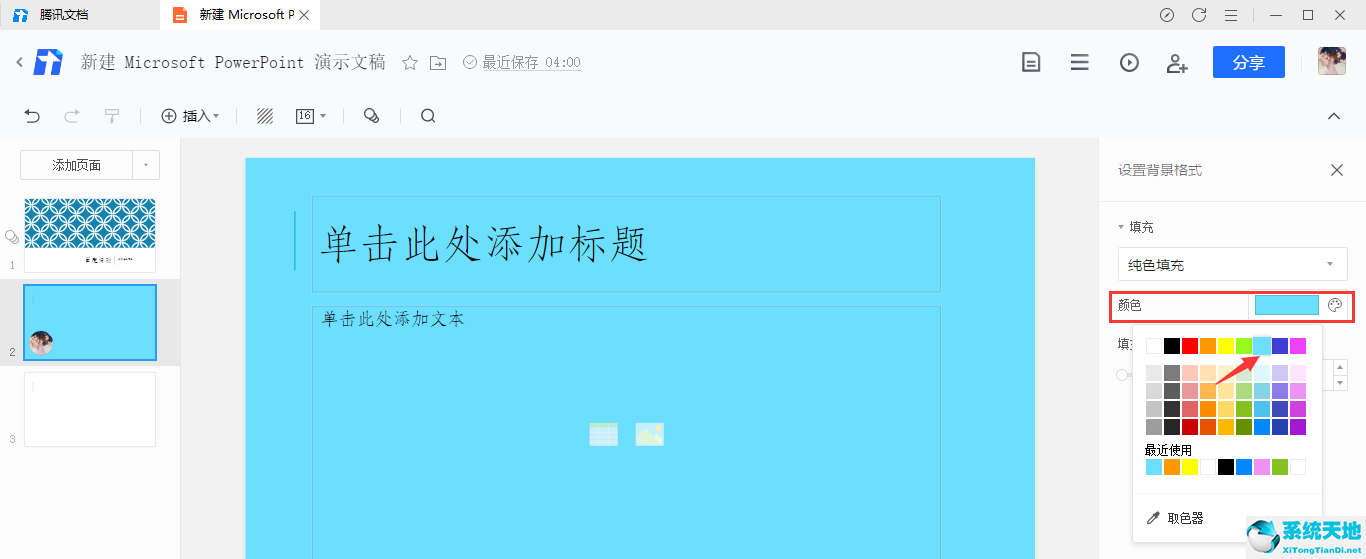Click the insert picture icon on slide
The width and height of the screenshot is (1366, 559).
tap(650, 434)
